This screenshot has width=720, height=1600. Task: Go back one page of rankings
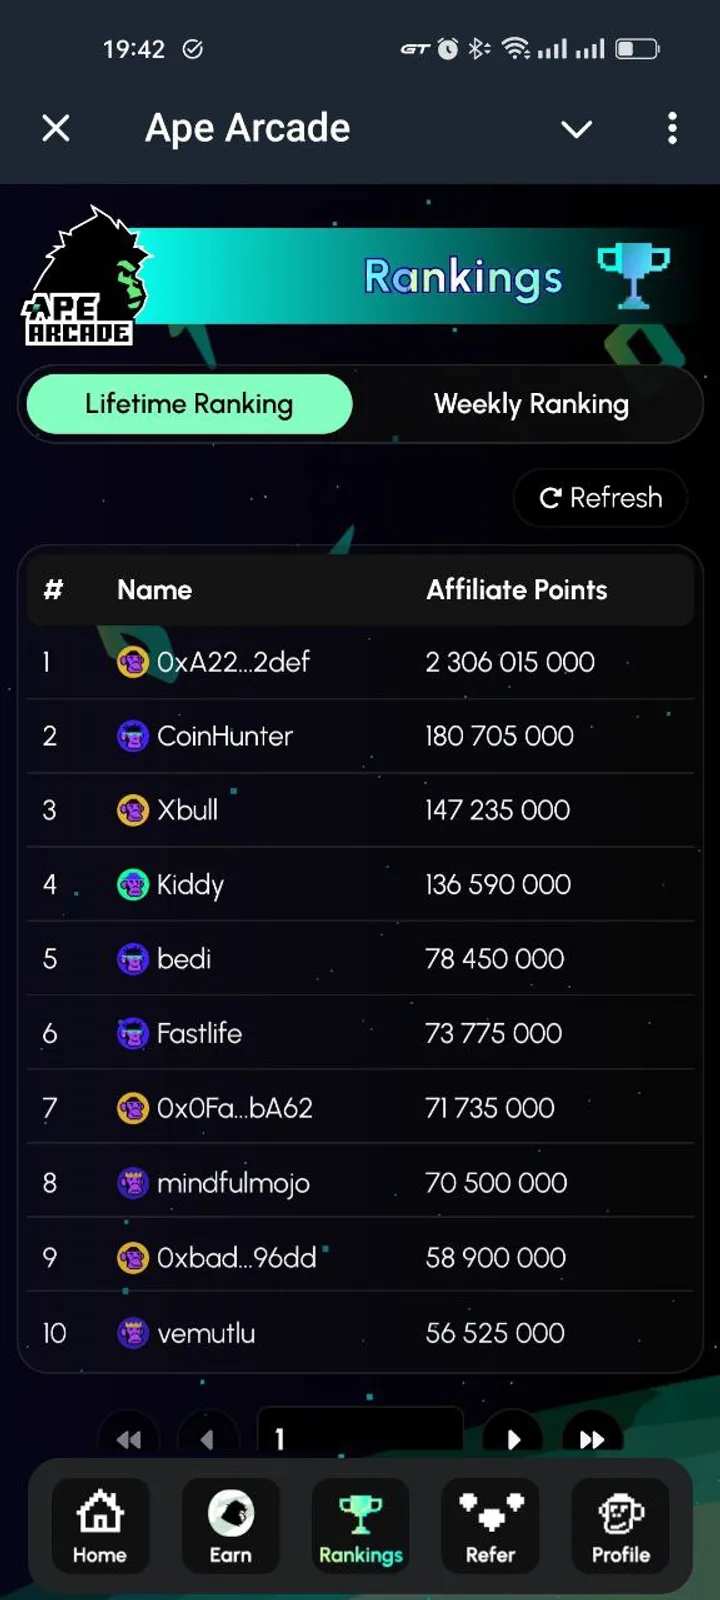point(208,1440)
